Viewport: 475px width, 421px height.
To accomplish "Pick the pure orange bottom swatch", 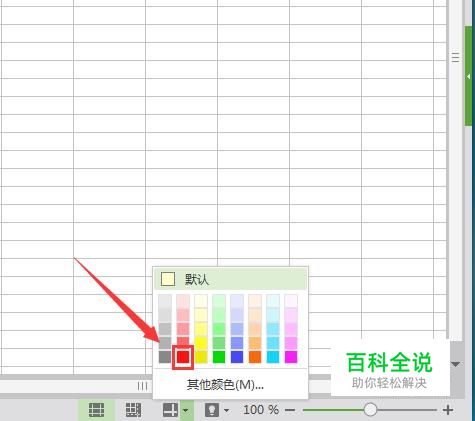I will point(255,357).
